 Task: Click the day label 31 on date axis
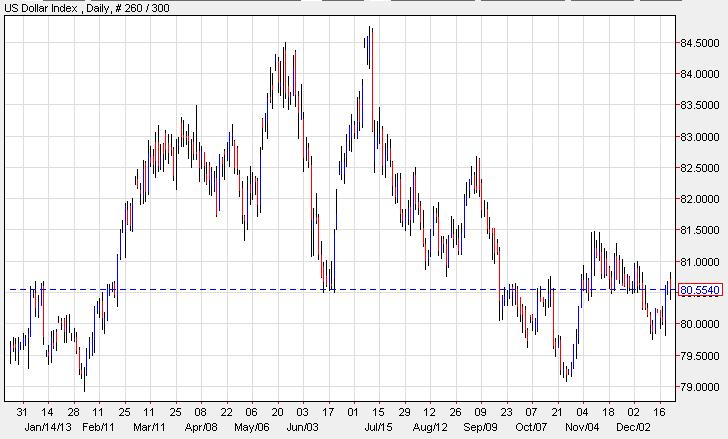[x=22, y=412]
